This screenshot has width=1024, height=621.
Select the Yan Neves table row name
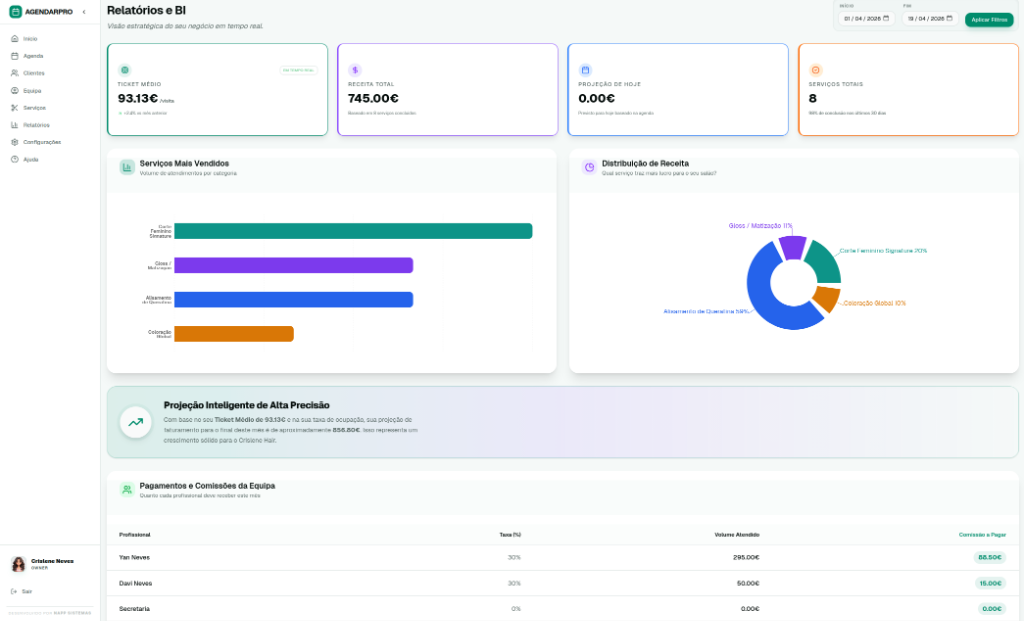(x=135, y=558)
